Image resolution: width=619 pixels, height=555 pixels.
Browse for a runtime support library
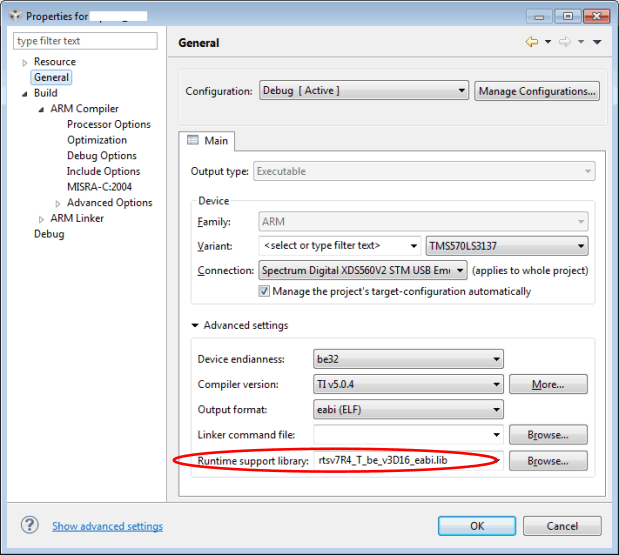[548, 461]
